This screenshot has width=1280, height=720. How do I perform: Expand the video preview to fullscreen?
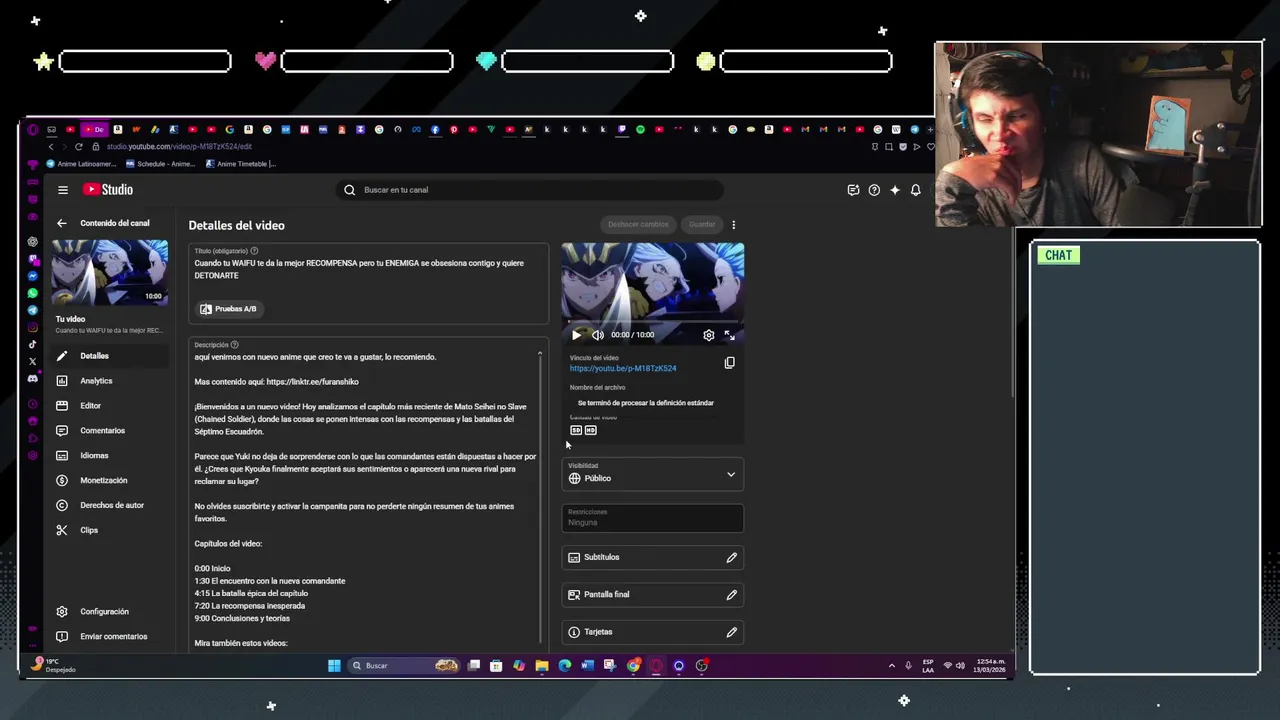(x=729, y=335)
